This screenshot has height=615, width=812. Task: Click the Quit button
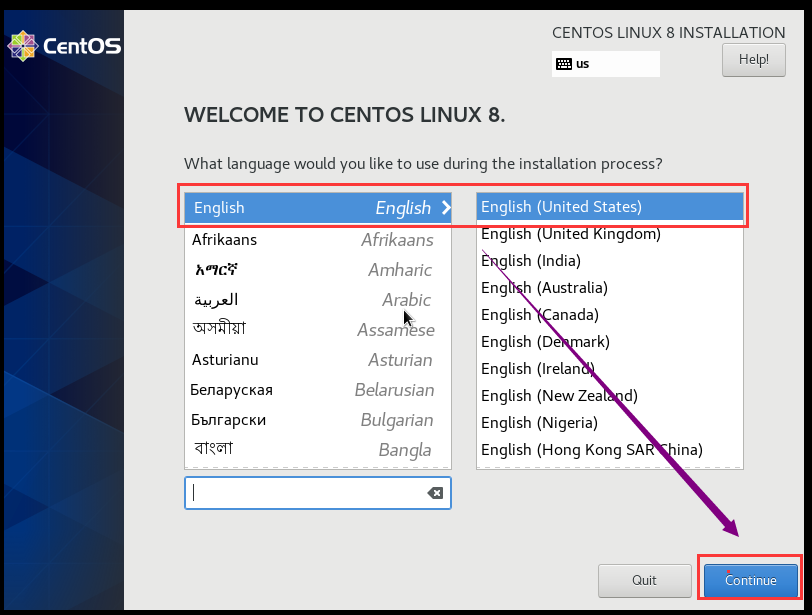point(644,580)
